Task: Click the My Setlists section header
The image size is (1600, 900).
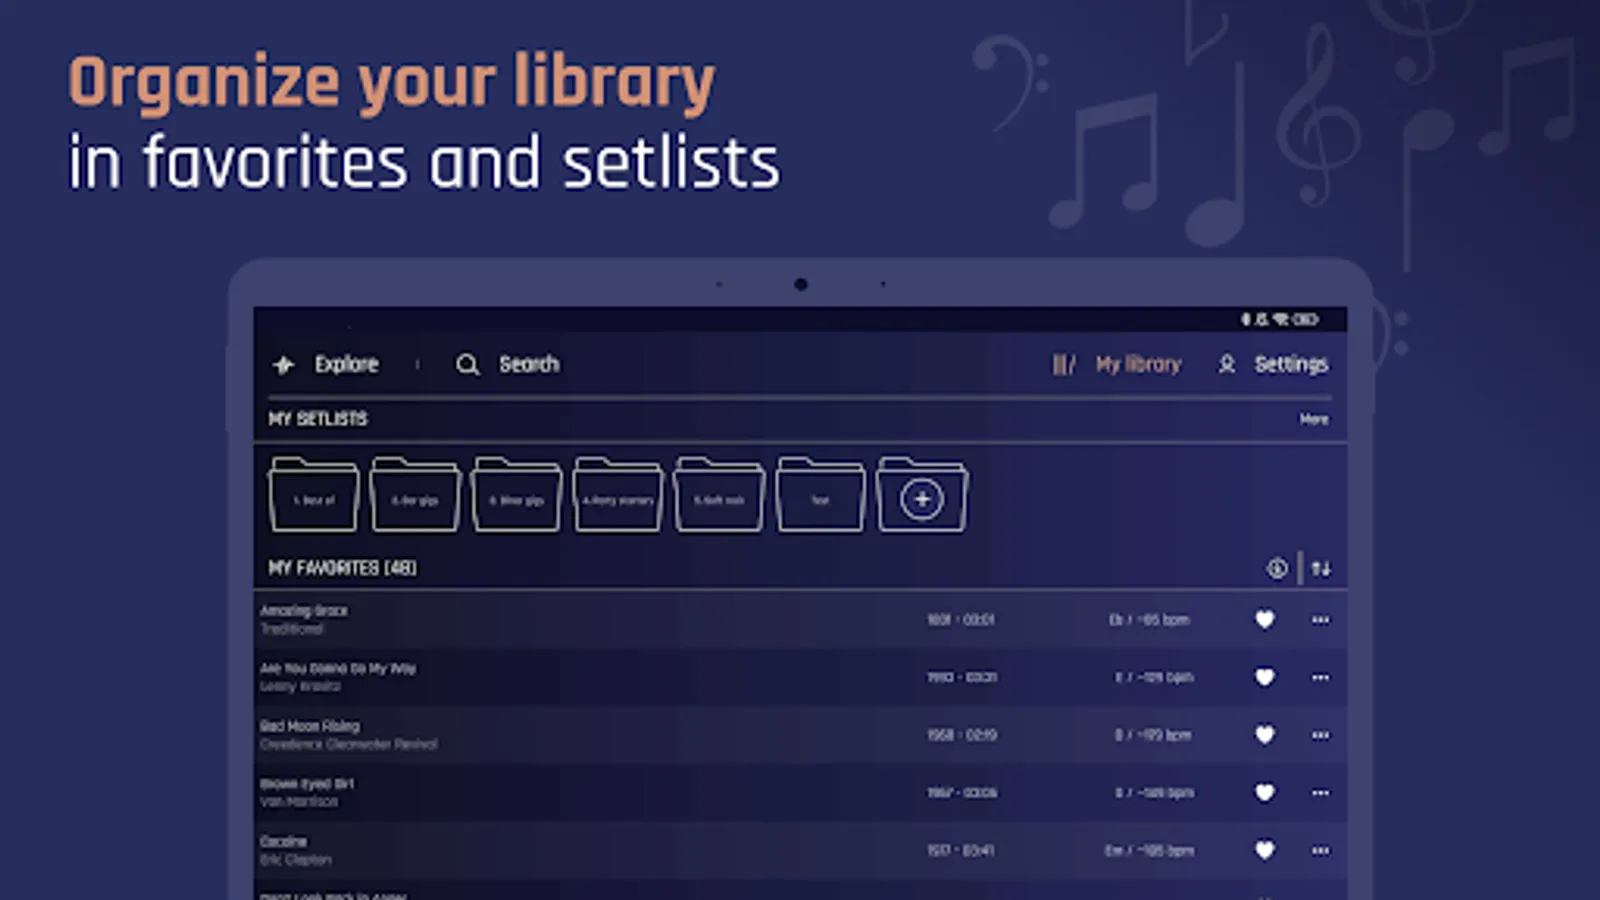Action: tap(318, 419)
